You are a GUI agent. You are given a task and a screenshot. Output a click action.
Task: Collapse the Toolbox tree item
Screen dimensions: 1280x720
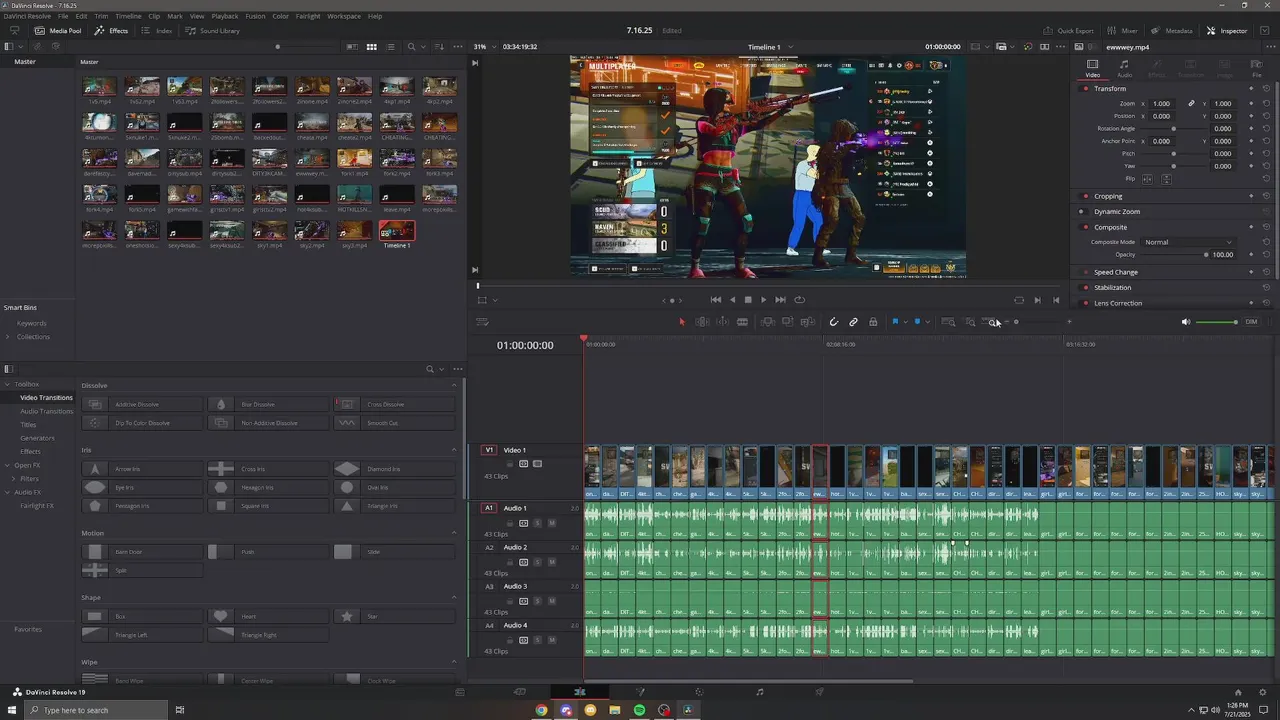coord(7,384)
